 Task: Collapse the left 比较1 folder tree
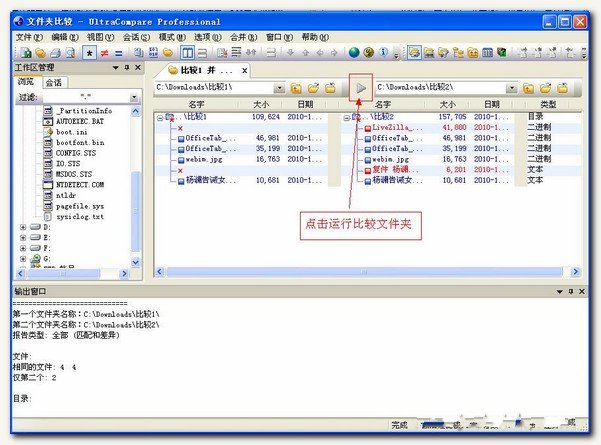pos(160,118)
